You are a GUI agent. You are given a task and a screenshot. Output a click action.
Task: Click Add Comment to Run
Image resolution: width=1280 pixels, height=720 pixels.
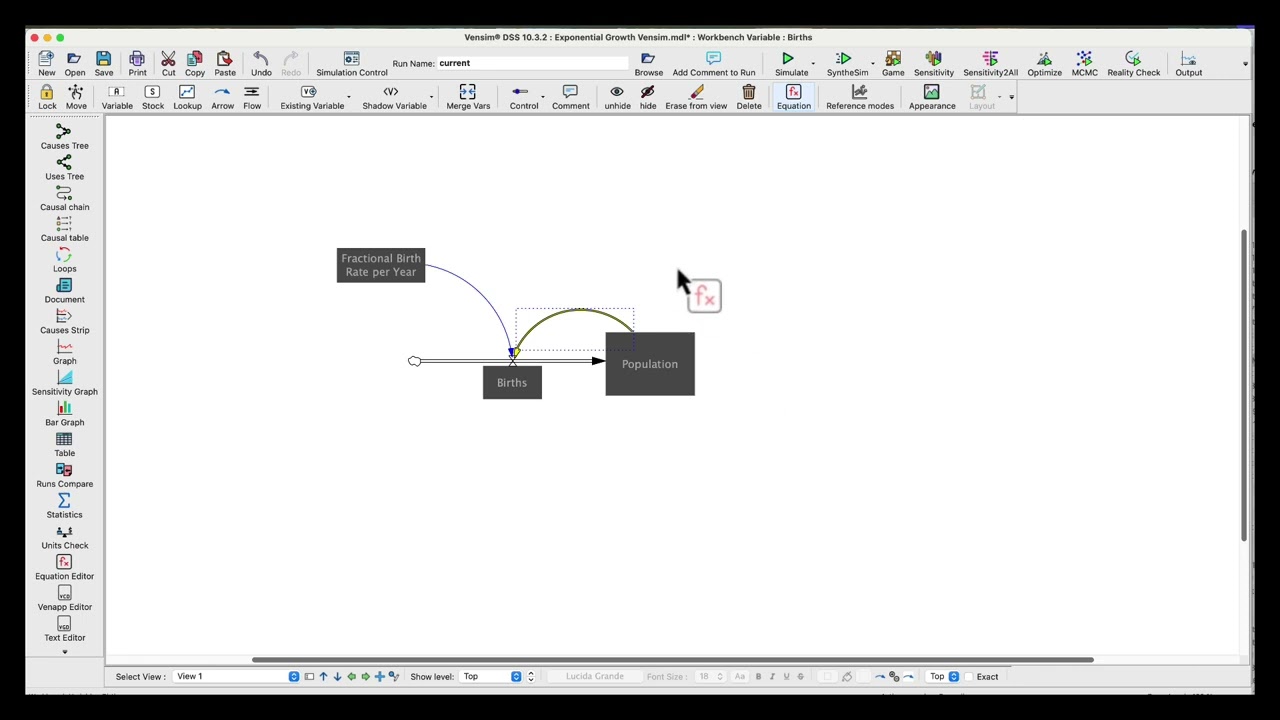[714, 64]
